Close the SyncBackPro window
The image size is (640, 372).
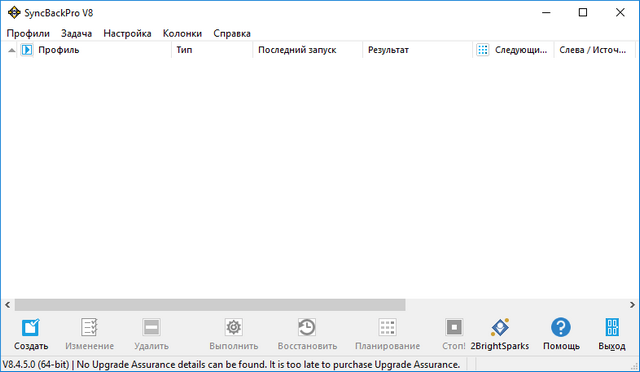[620, 13]
